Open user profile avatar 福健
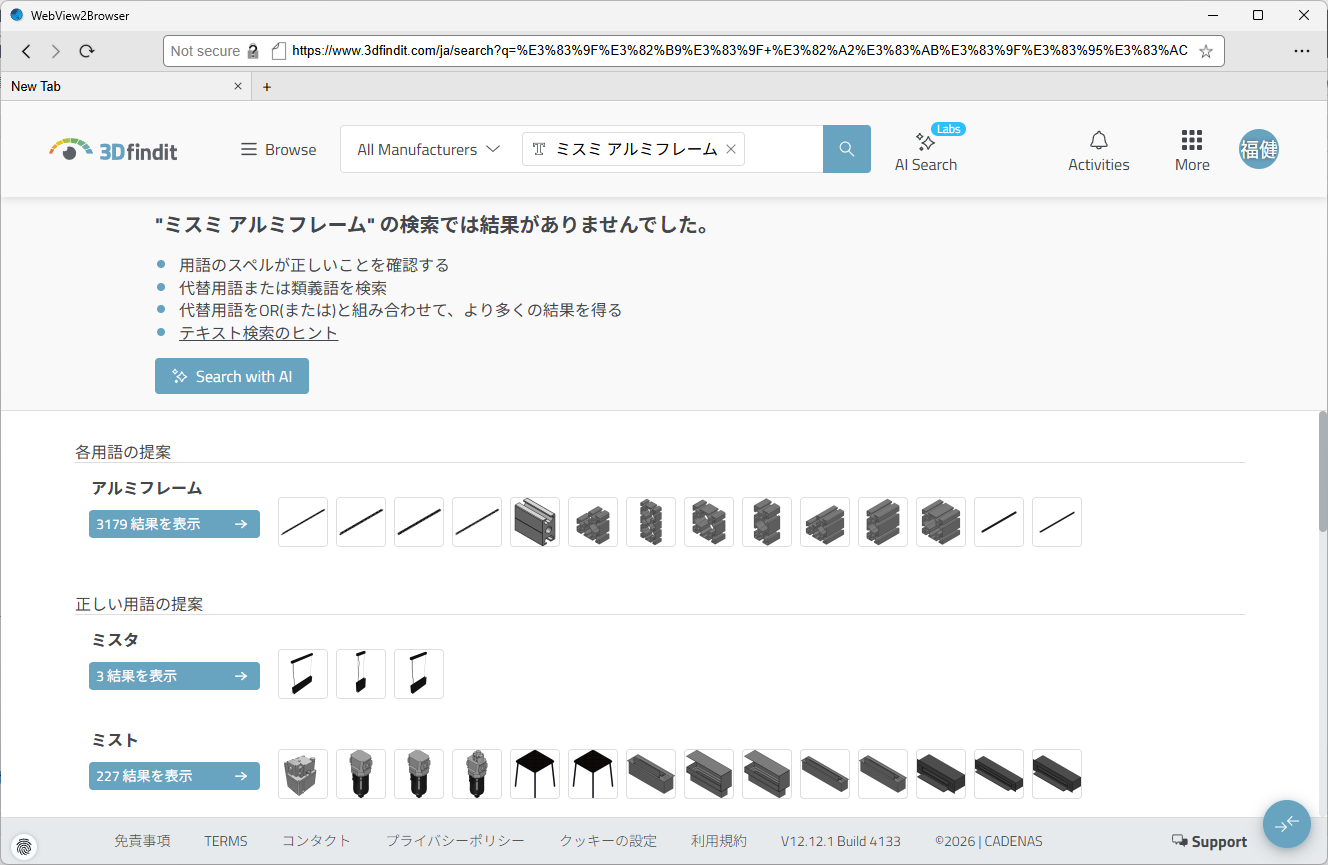 (x=1258, y=149)
